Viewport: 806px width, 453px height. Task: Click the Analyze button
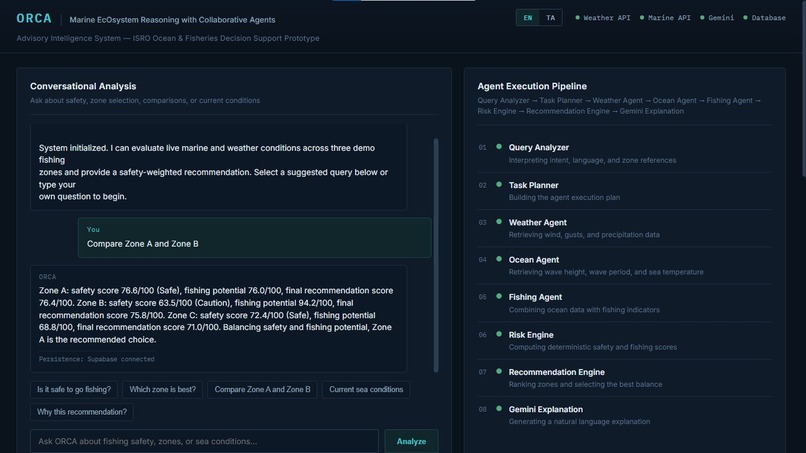[x=411, y=441]
